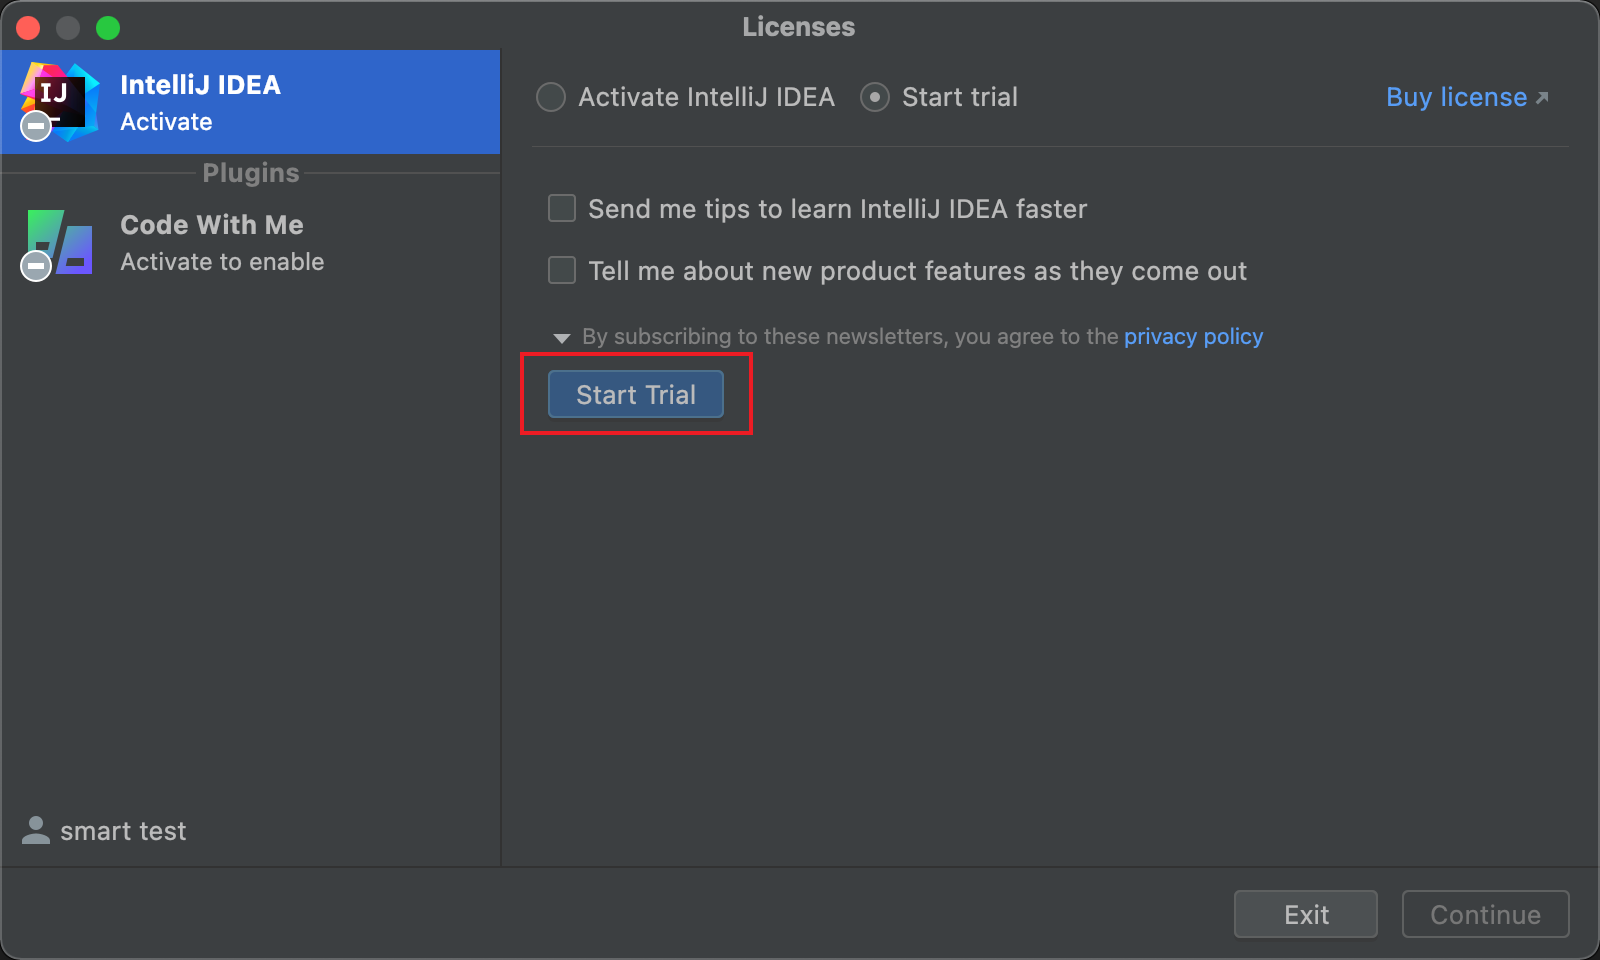Enable Send me tips to learn IntelliJ IDEA faster
The height and width of the screenshot is (960, 1600).
pyautogui.click(x=562, y=208)
